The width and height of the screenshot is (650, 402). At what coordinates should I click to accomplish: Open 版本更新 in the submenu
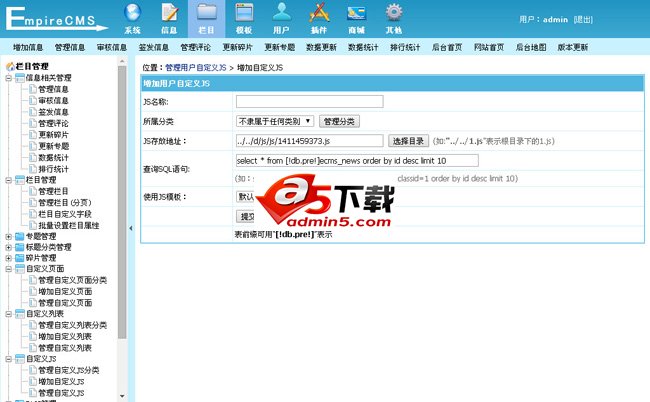tap(573, 47)
